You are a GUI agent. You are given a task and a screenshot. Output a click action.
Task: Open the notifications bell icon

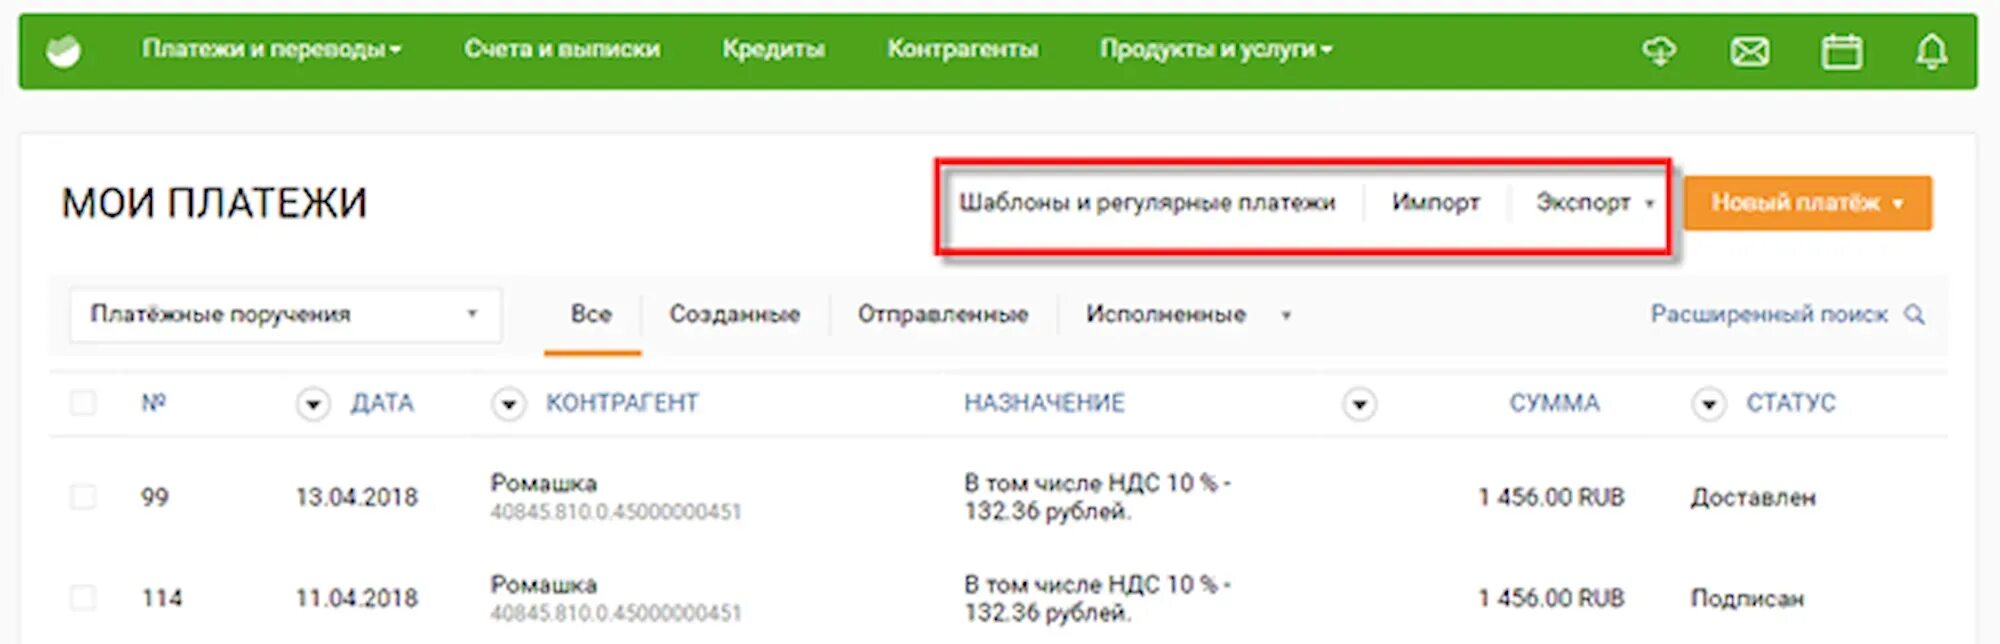1931,51
